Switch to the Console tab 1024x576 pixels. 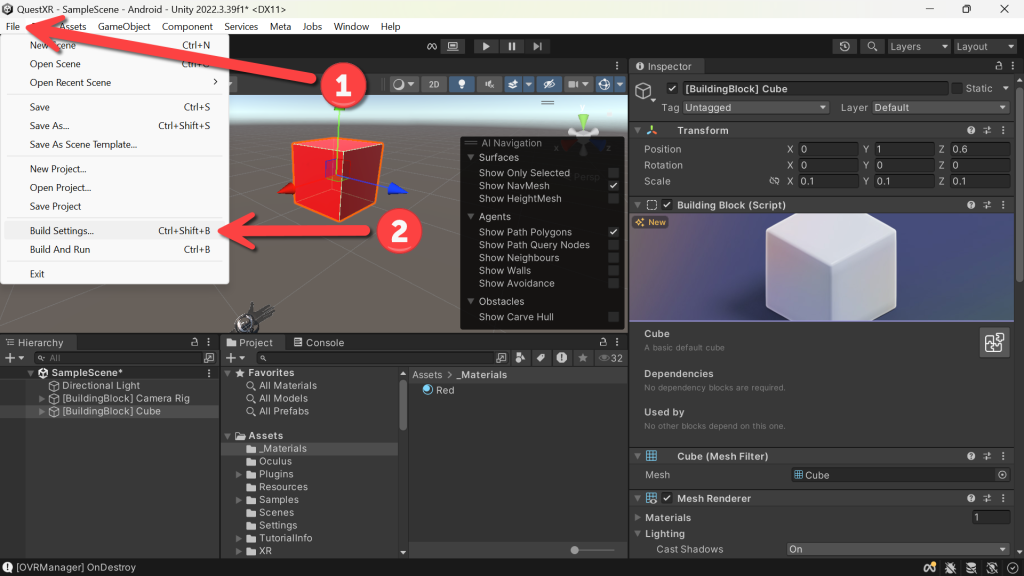point(319,342)
